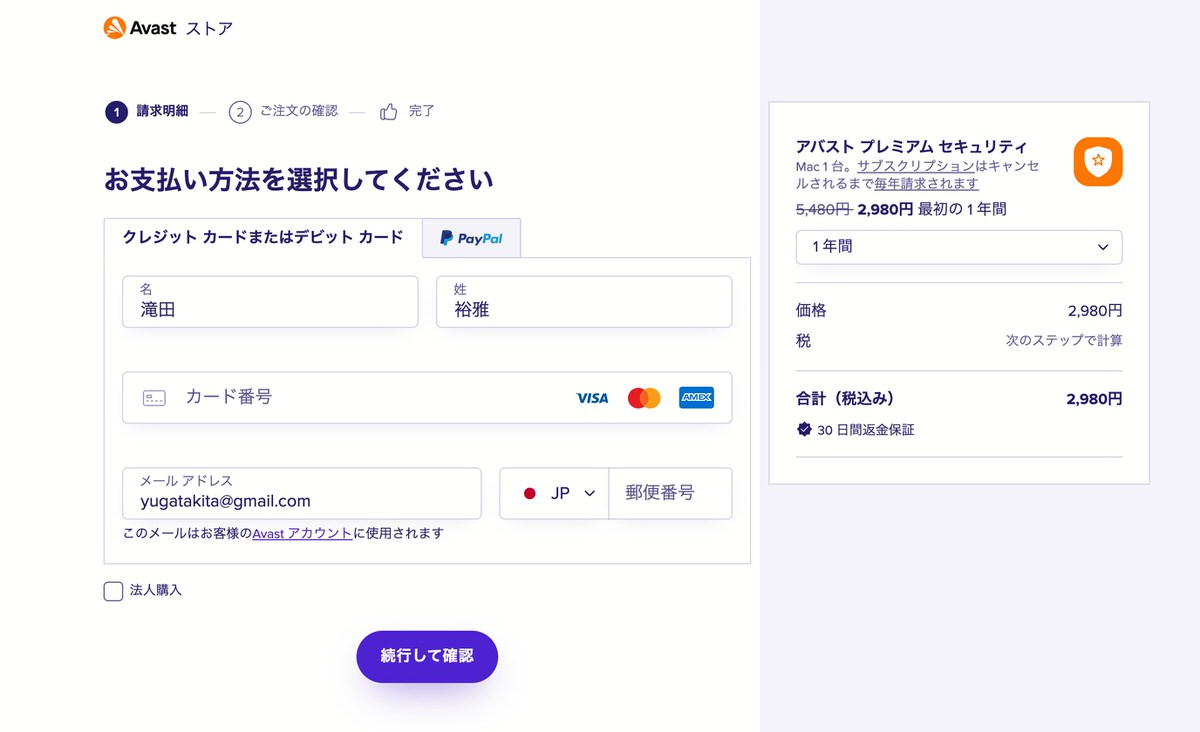
Task: Click the 30-day money-back guarantee badge icon
Action: tap(804, 430)
